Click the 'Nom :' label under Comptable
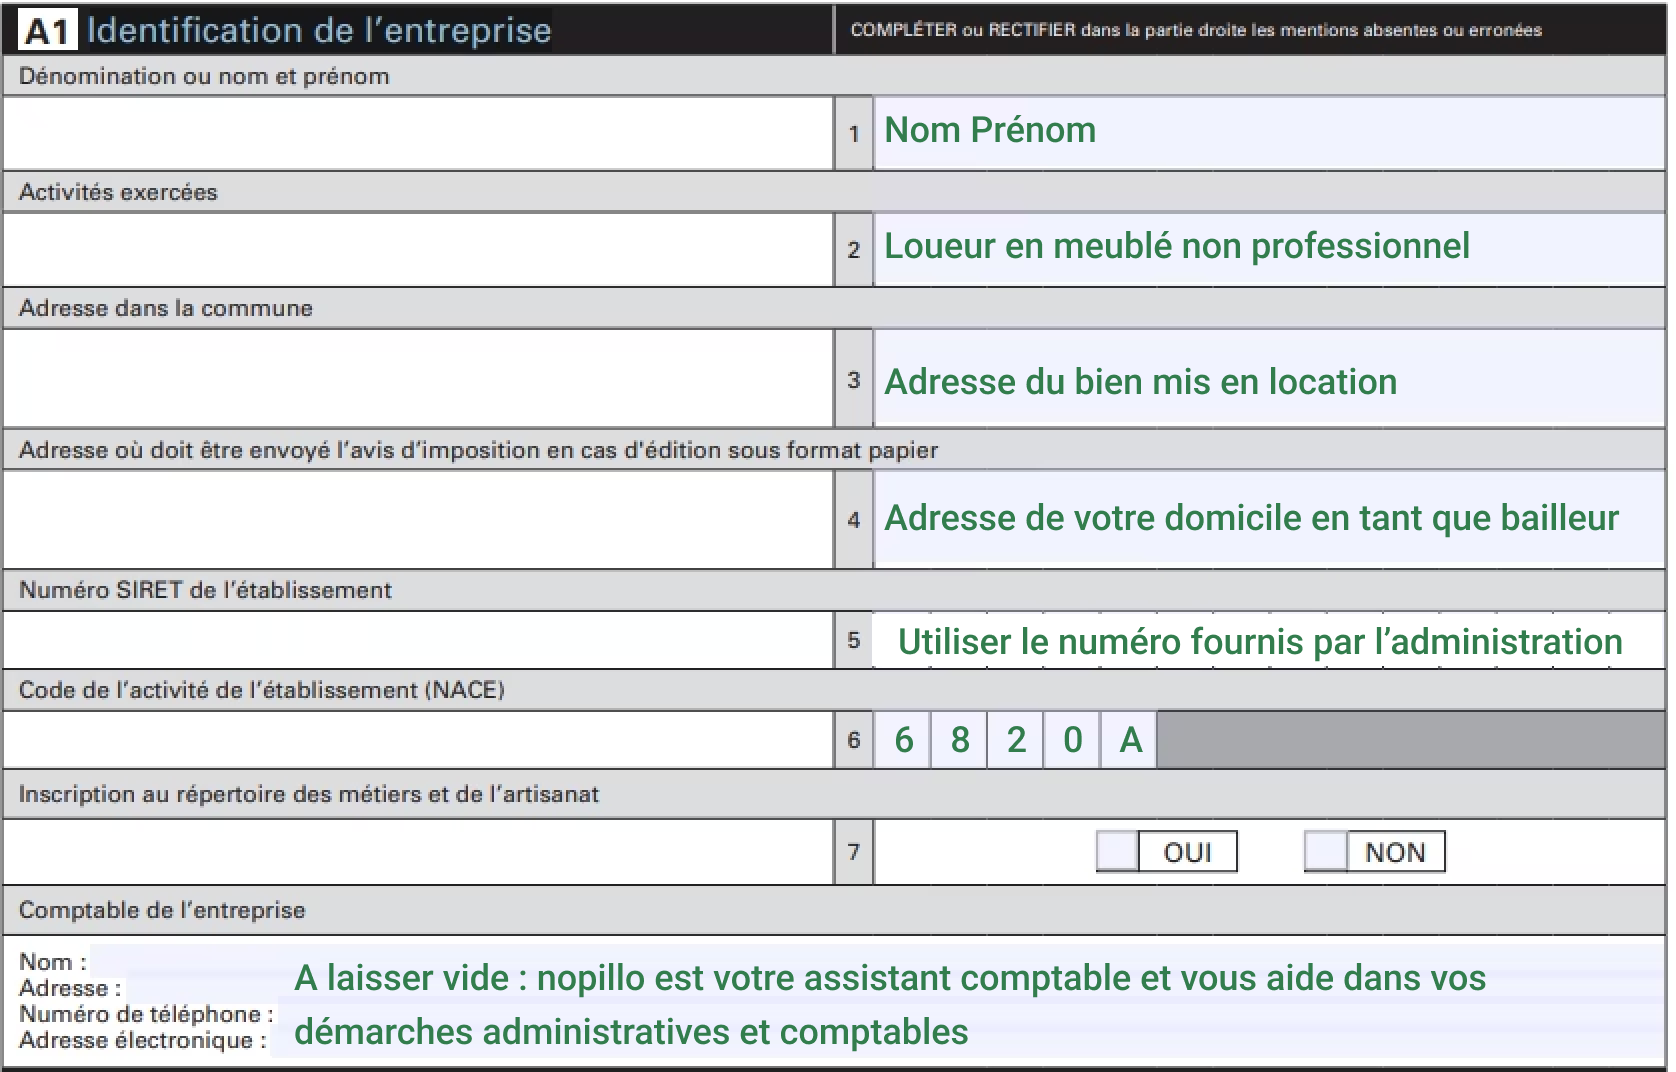This screenshot has height=1072, width=1676. [x=53, y=962]
